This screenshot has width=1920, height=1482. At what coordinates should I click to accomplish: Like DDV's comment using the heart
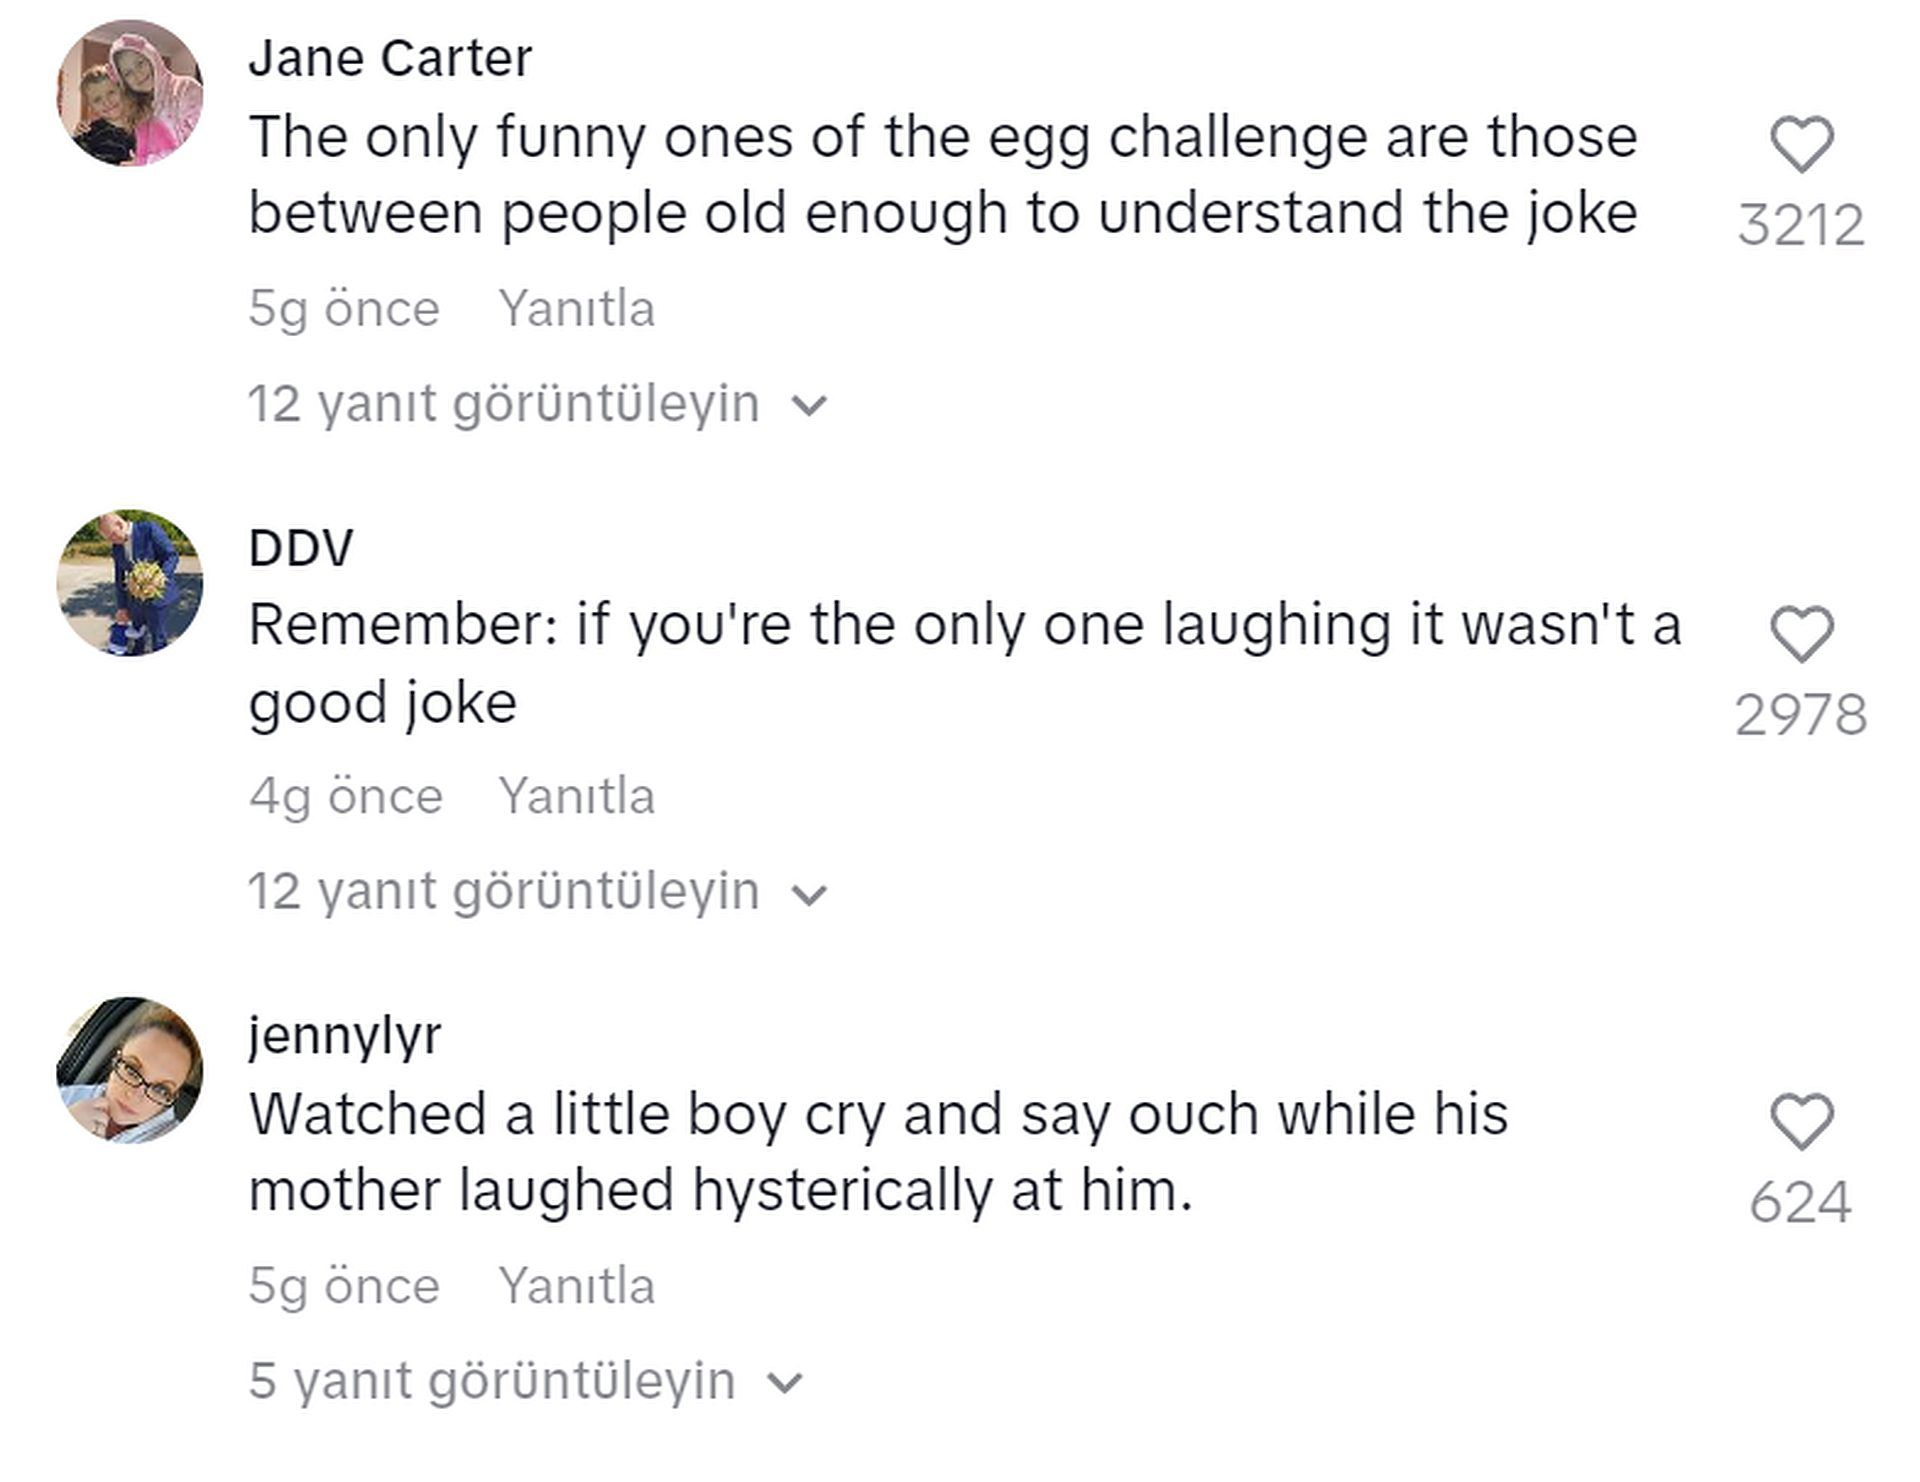point(1802,635)
